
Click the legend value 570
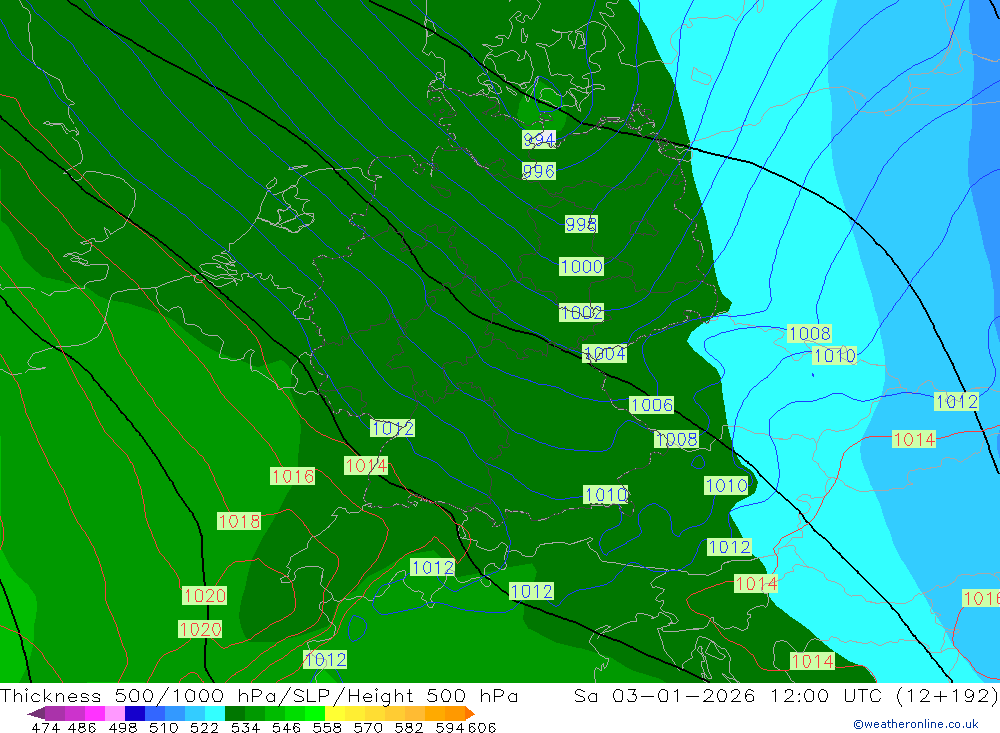[x=367, y=727]
